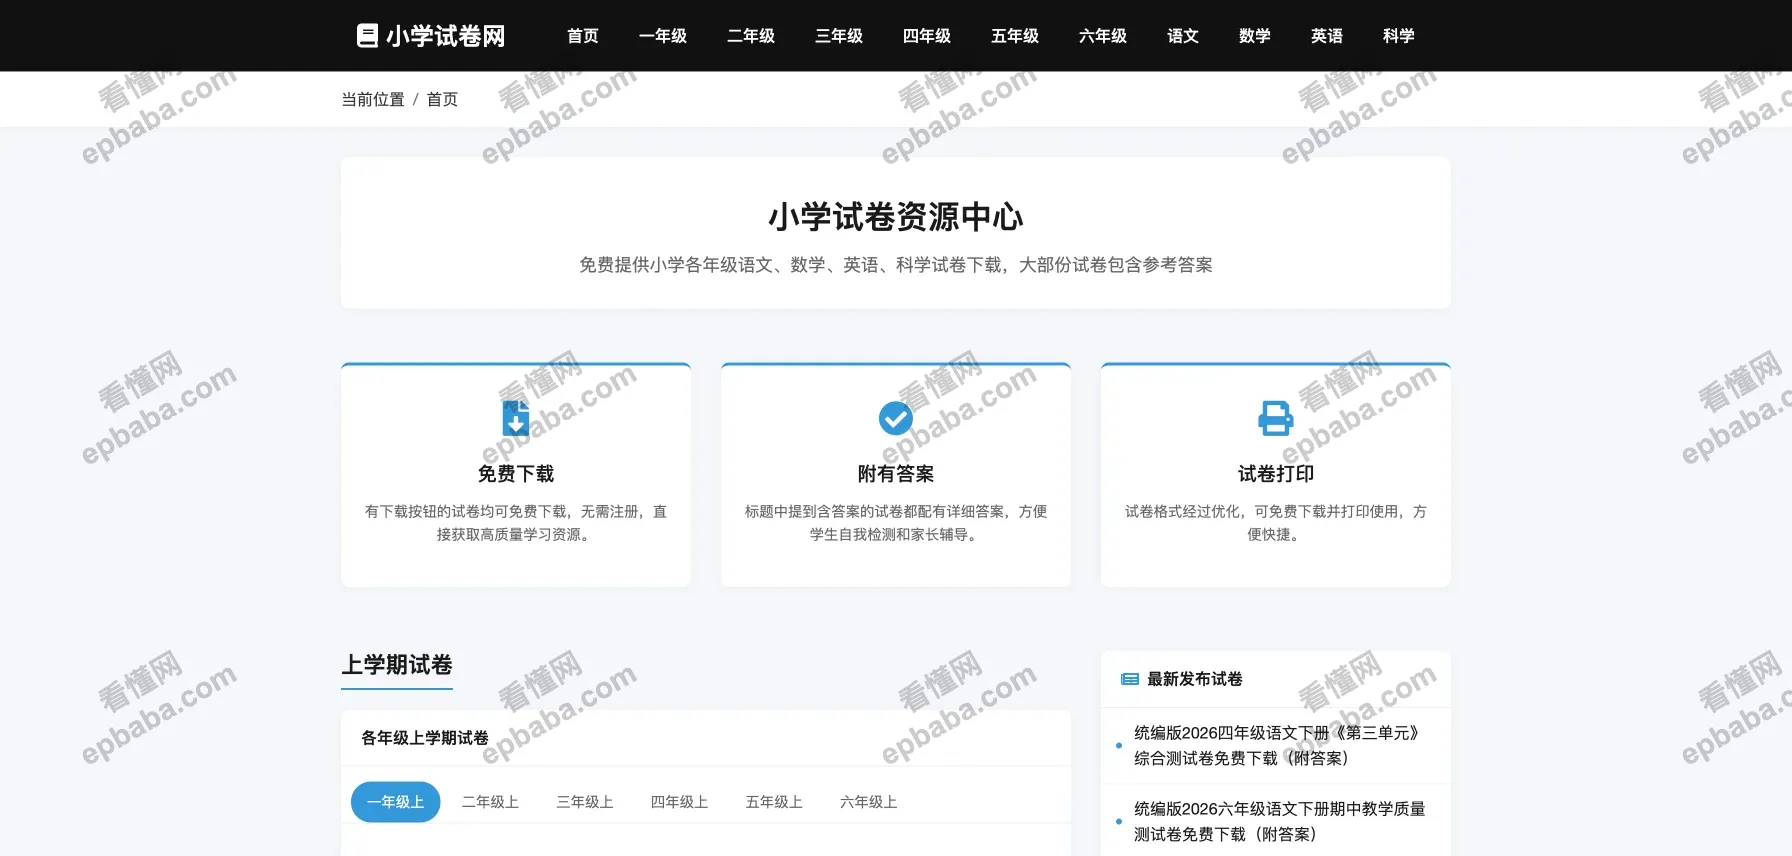Switch to the 二年级上 tab
Viewport: 1792px width, 856px height.
(x=490, y=802)
